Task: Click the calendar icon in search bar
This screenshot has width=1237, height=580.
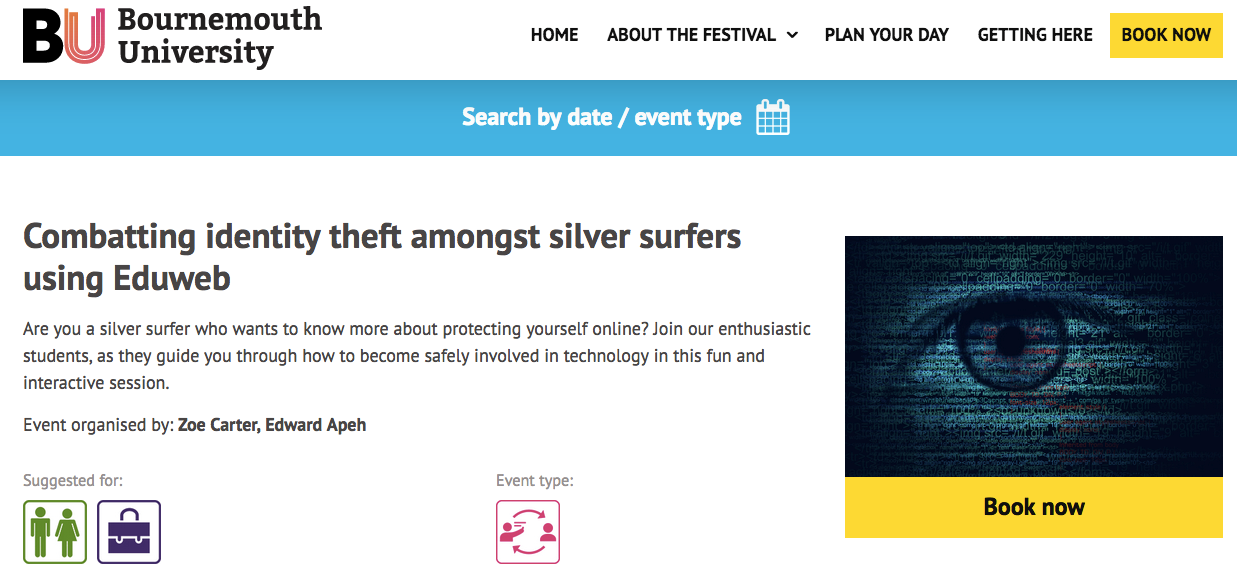Action: coord(773,118)
